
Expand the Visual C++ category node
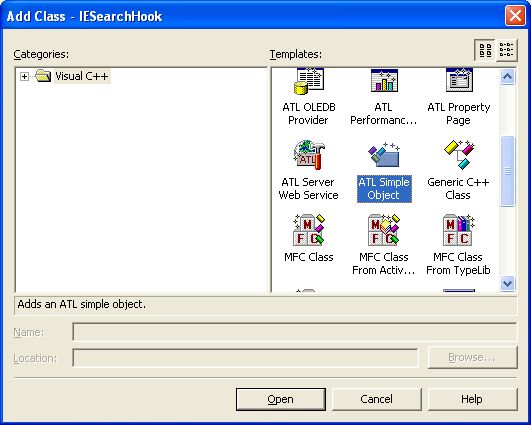pyautogui.click(x=24, y=77)
